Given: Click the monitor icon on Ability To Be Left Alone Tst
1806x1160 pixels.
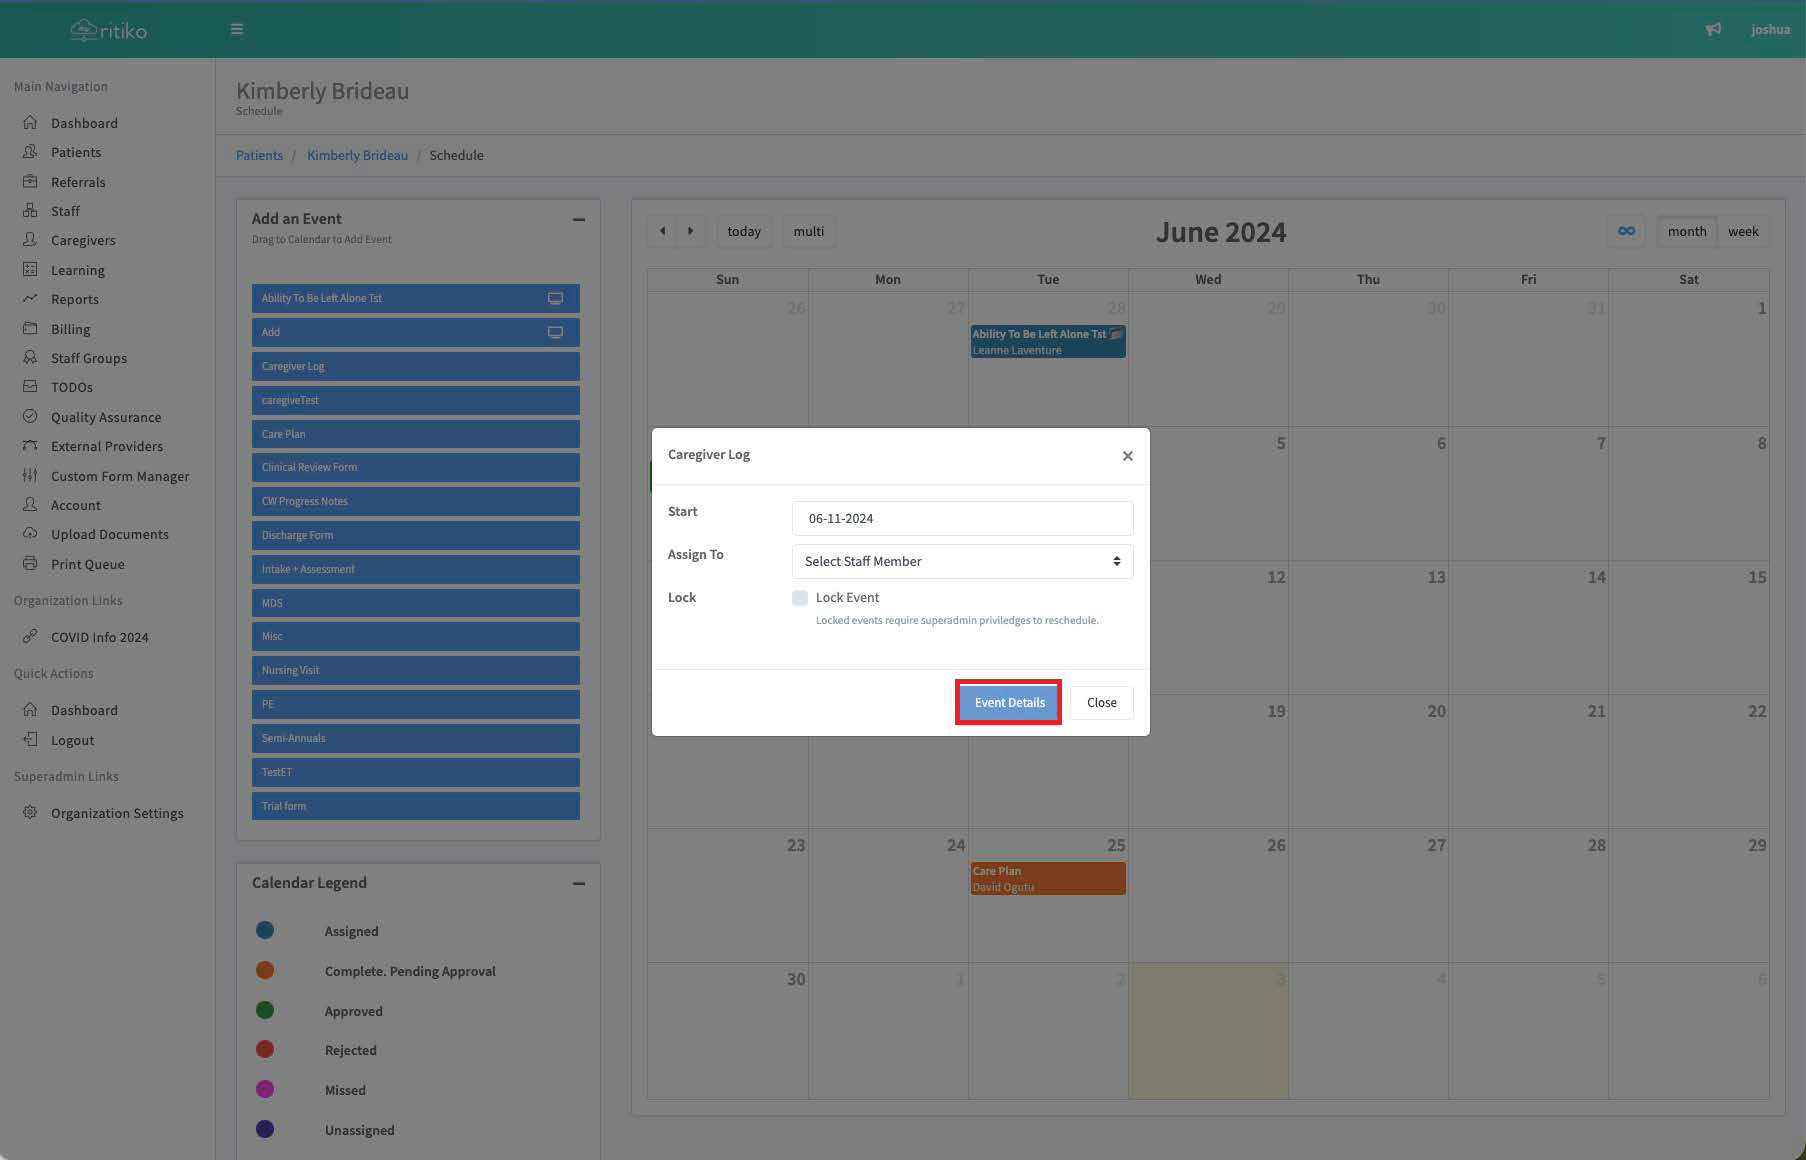Looking at the screenshot, I should (555, 298).
